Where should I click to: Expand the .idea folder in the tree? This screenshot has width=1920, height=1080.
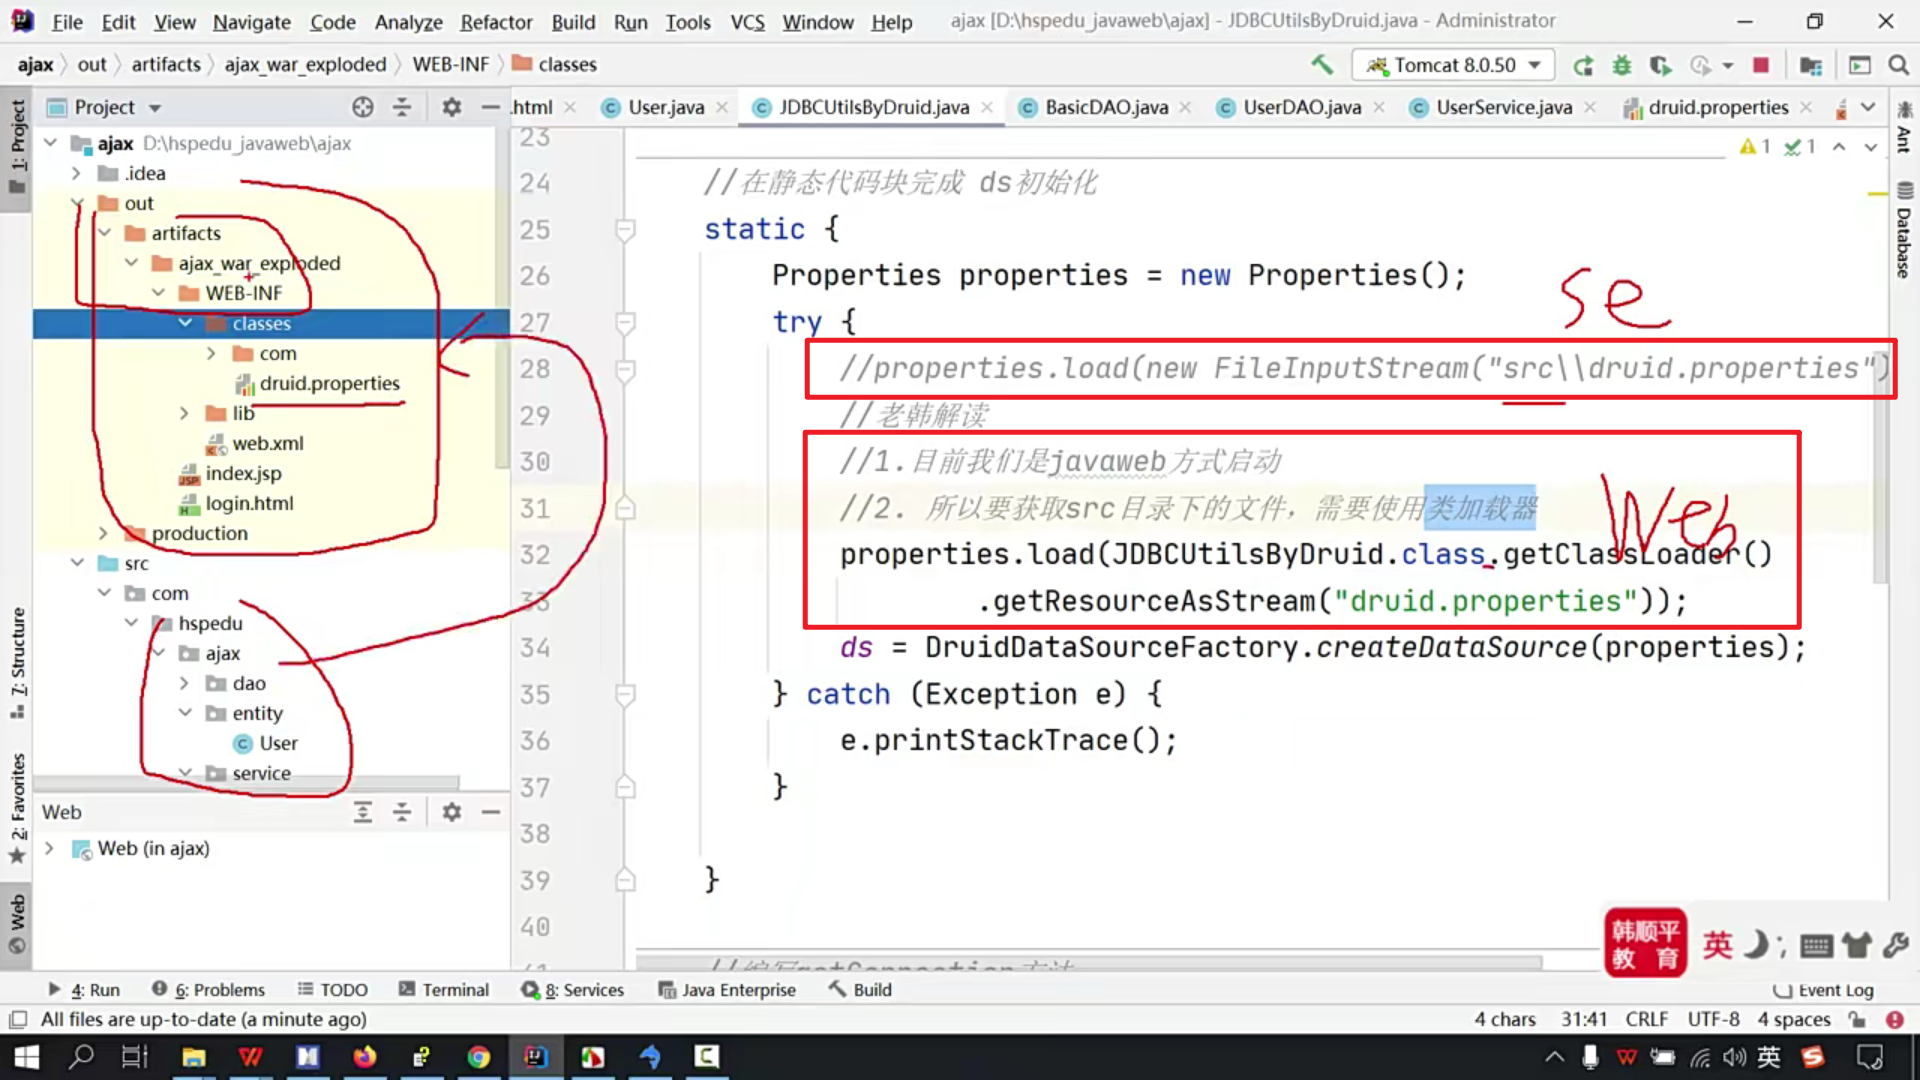pos(77,173)
